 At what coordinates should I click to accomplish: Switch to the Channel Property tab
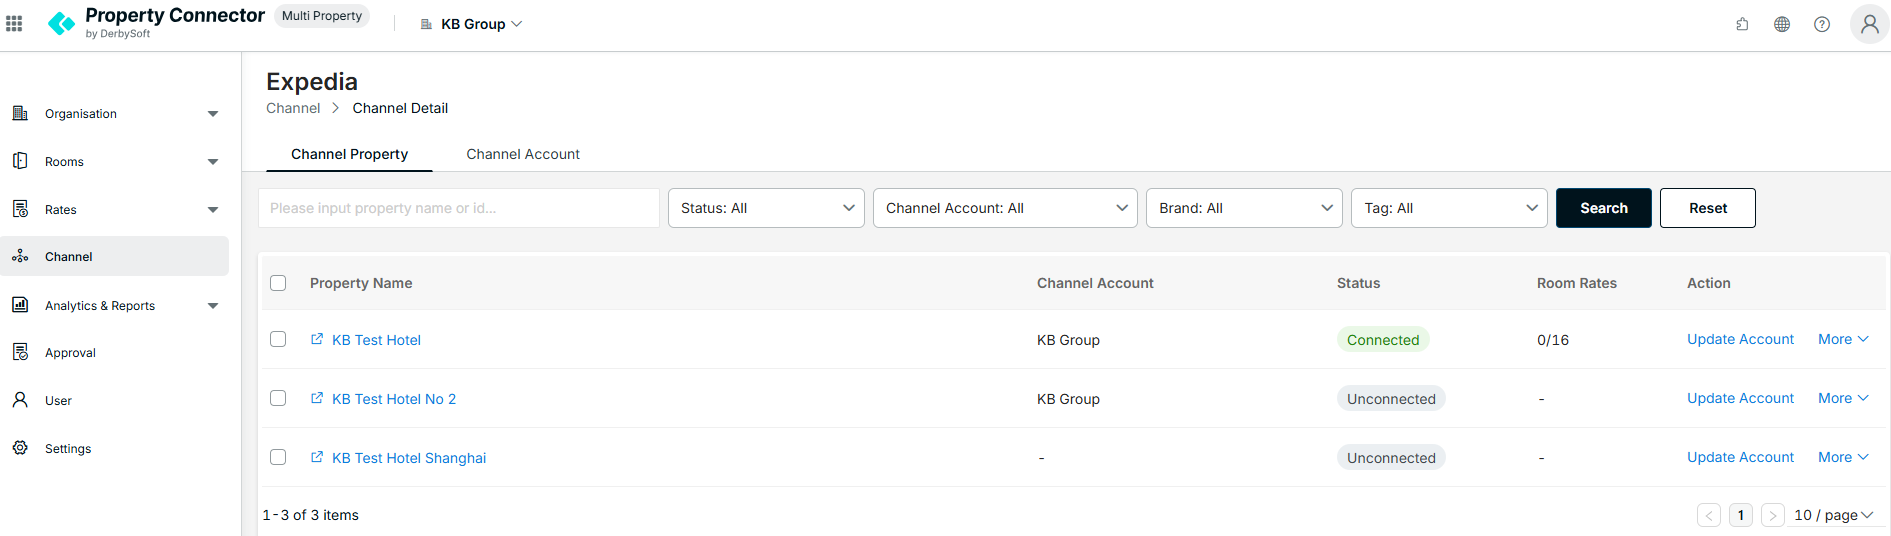coord(349,154)
